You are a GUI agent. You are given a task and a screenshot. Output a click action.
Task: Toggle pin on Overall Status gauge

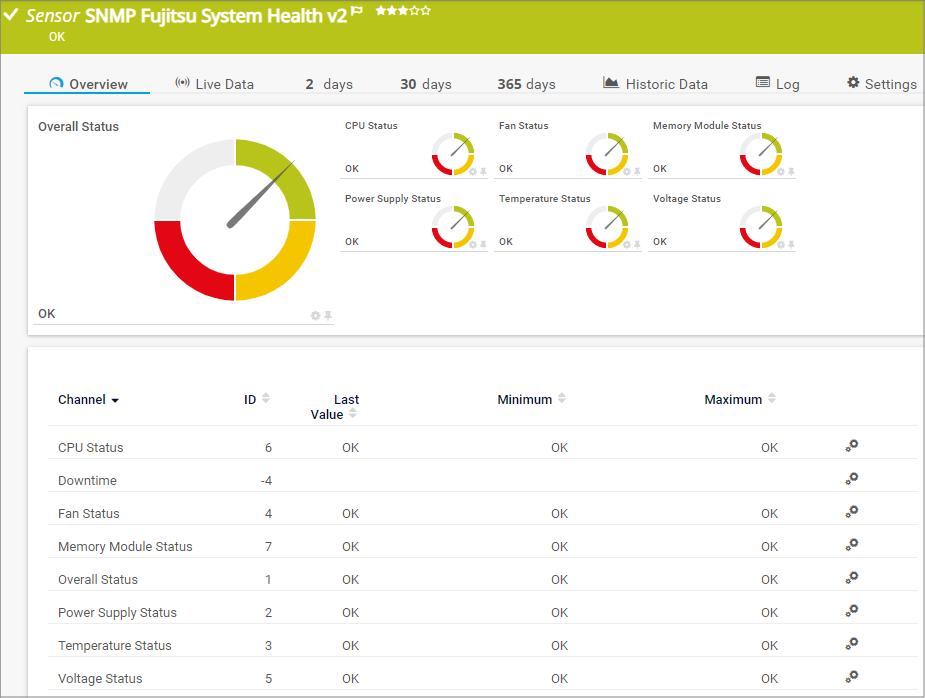(x=328, y=316)
